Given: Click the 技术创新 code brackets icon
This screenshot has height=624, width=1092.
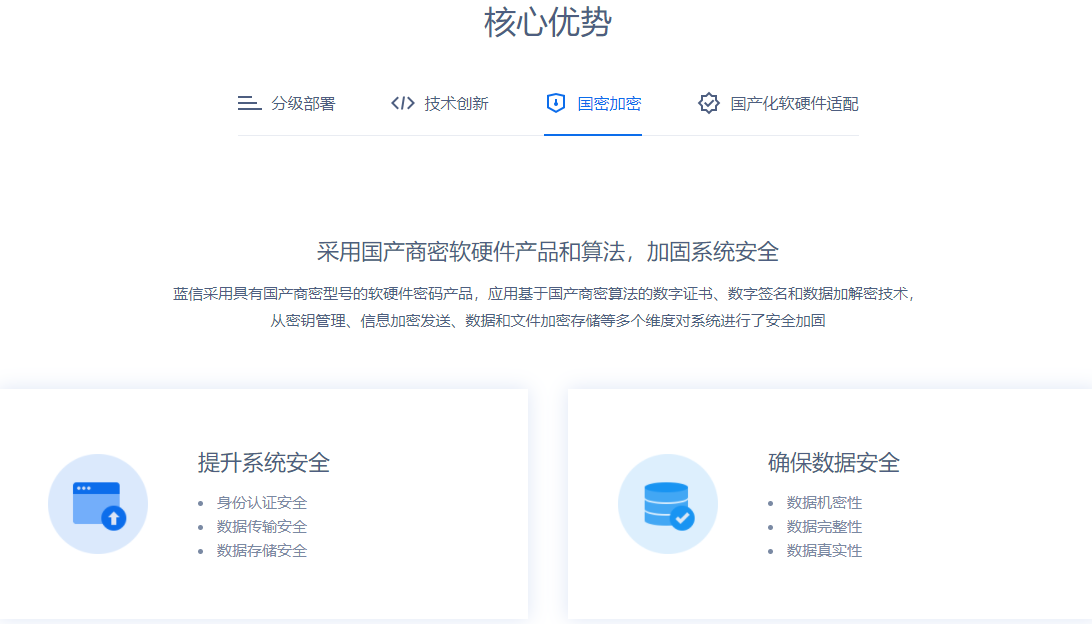Looking at the screenshot, I should pyautogui.click(x=402, y=103).
